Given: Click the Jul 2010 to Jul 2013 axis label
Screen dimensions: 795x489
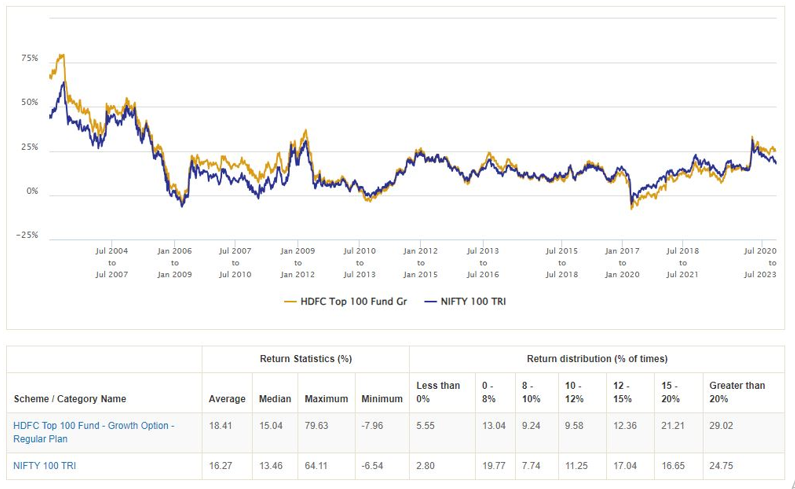Looking at the screenshot, I should 359,263.
